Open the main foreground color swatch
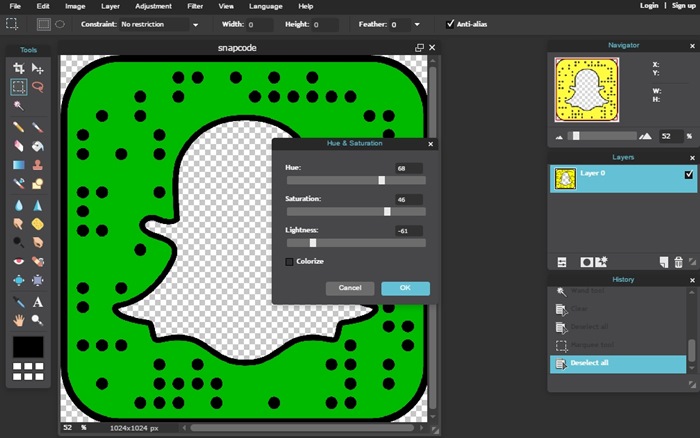Viewport: 700px width, 438px height. pos(28,347)
